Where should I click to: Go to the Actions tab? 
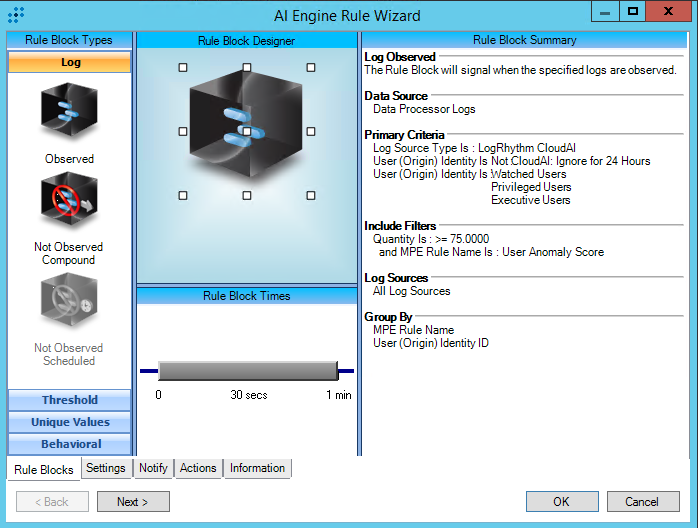coord(198,468)
